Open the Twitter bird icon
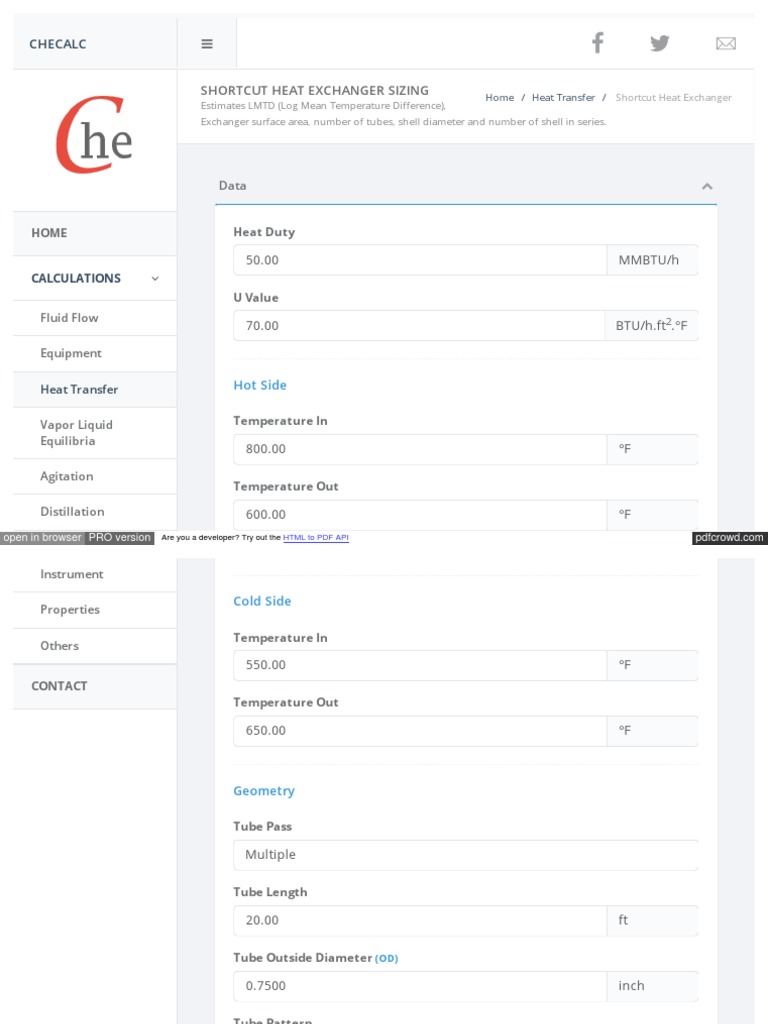Screen dimensions: 768x1024 660,43
